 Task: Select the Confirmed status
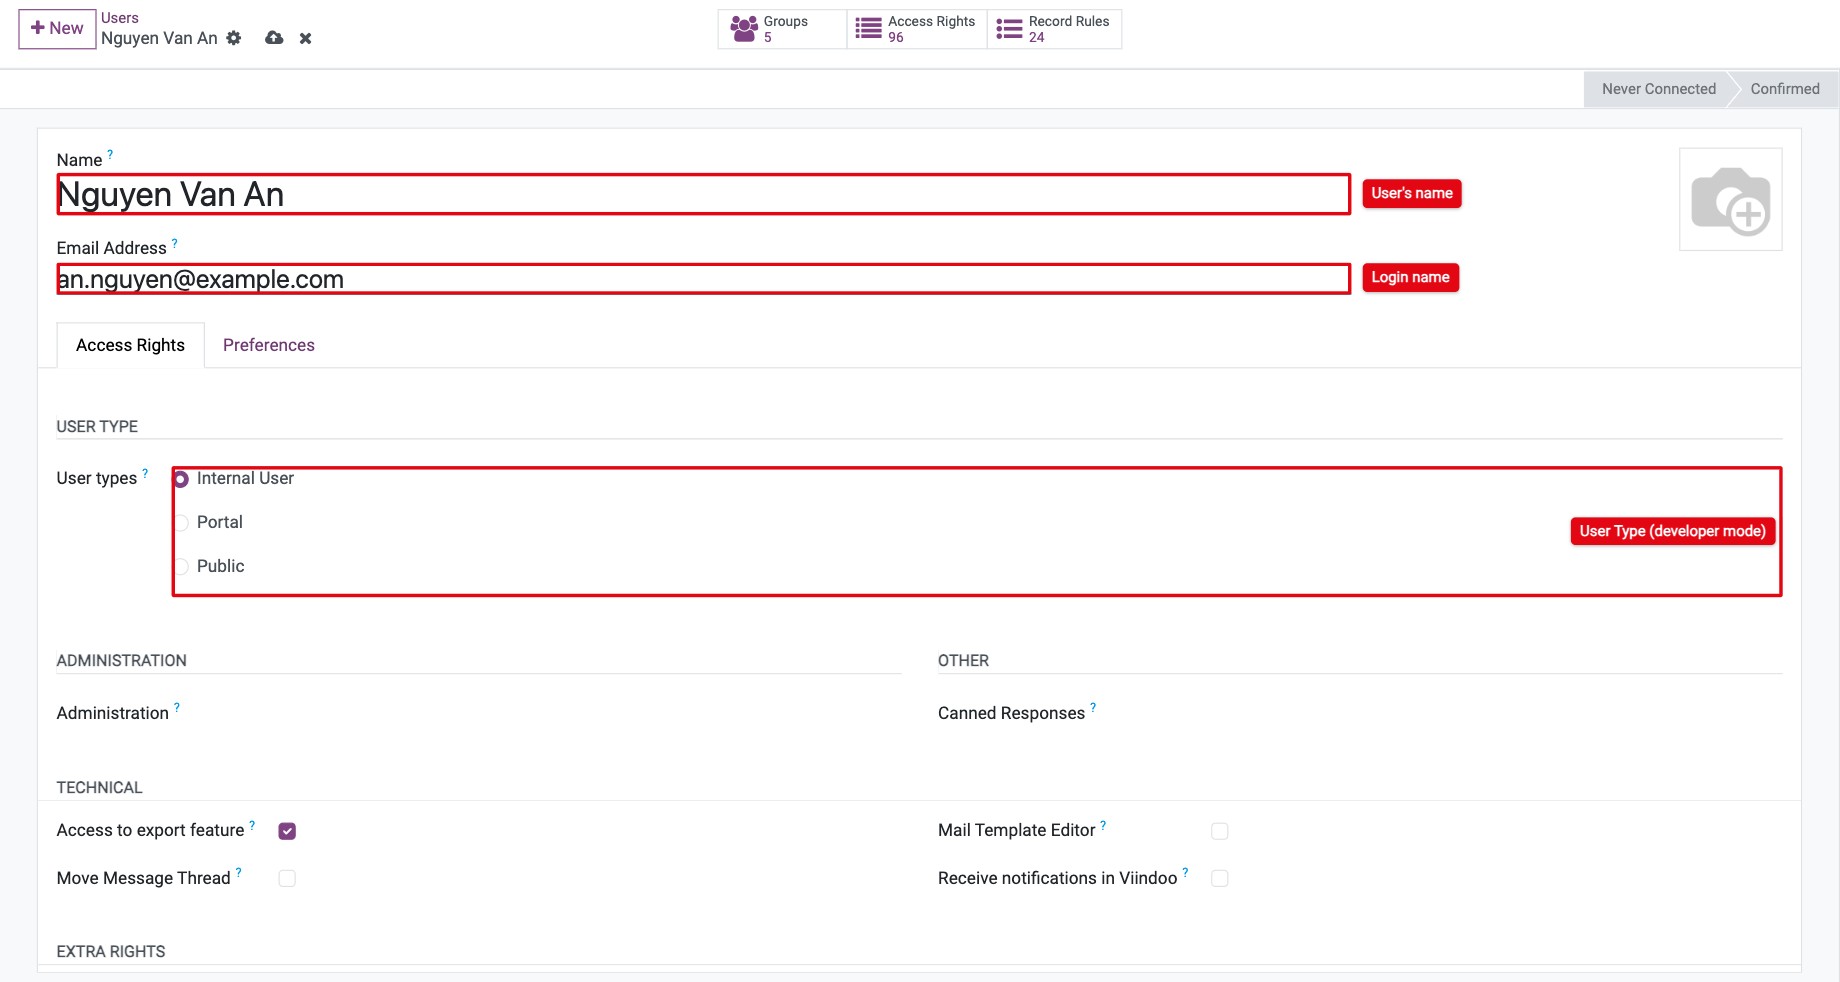[x=1784, y=89]
